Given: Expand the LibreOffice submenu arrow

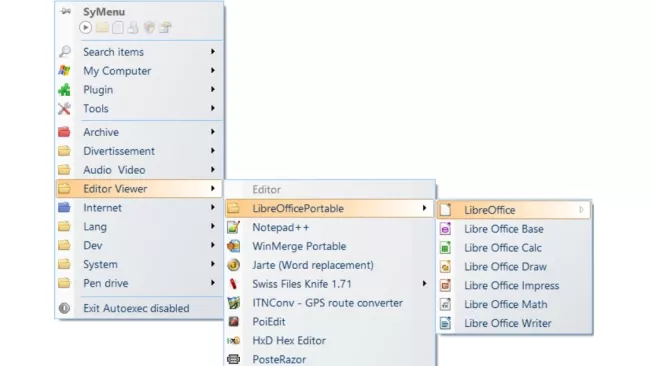Looking at the screenshot, I should click(x=582, y=210).
